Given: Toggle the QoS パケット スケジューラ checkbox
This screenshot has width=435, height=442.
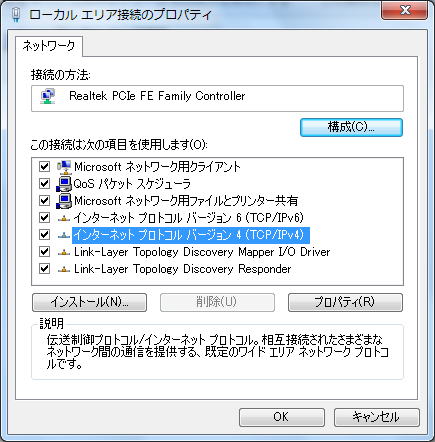Looking at the screenshot, I should click(44, 183).
